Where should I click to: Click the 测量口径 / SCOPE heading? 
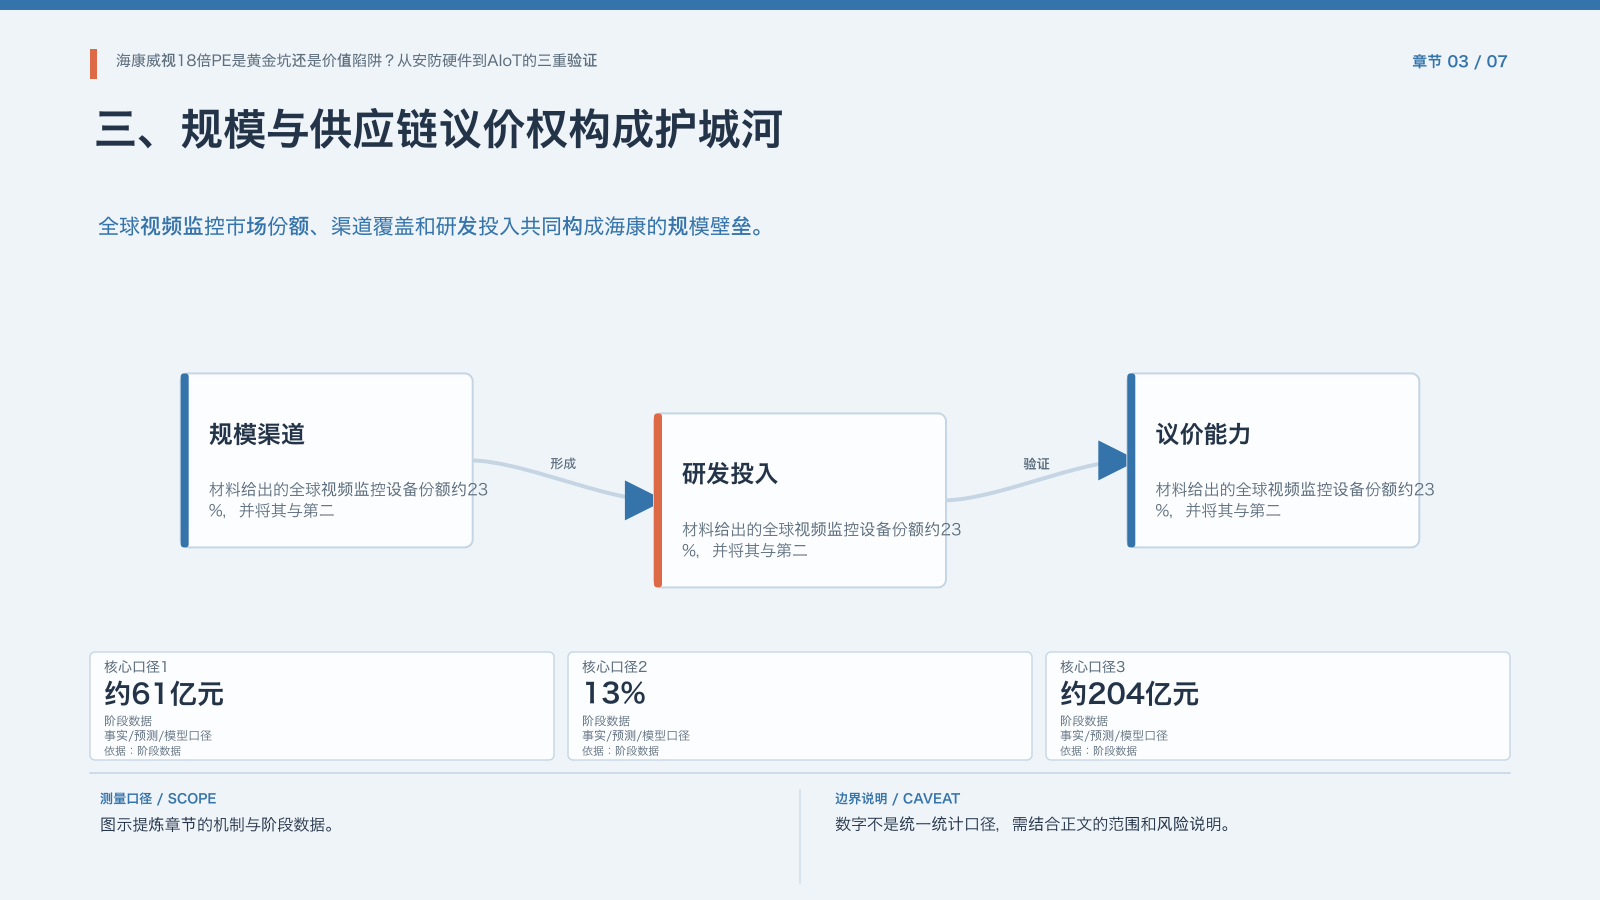[x=158, y=799]
